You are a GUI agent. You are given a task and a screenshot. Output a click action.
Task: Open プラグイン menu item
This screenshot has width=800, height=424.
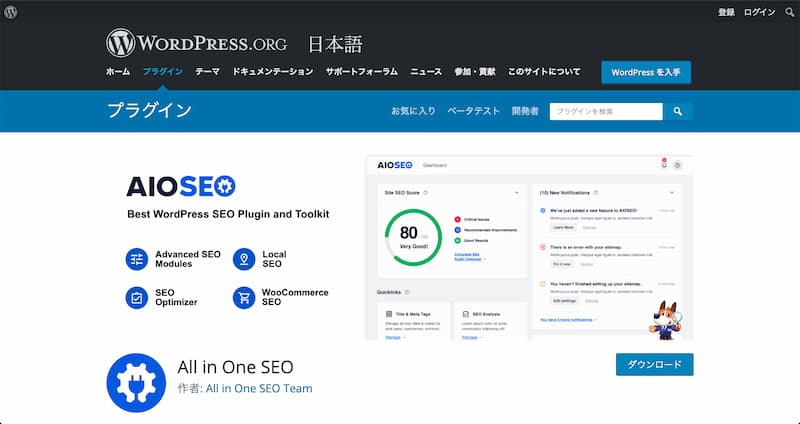163,72
